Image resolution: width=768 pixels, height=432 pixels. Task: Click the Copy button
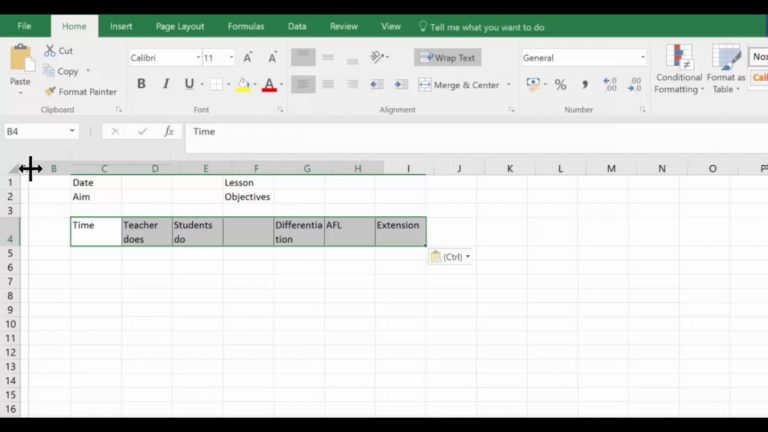click(62, 71)
